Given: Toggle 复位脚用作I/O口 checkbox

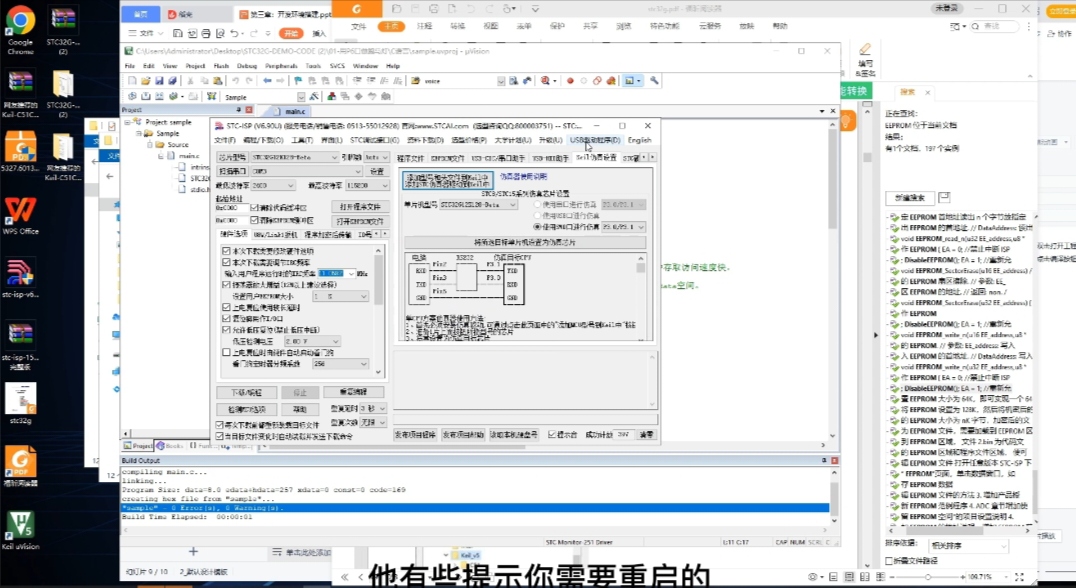Looking at the screenshot, I should [x=226, y=318].
